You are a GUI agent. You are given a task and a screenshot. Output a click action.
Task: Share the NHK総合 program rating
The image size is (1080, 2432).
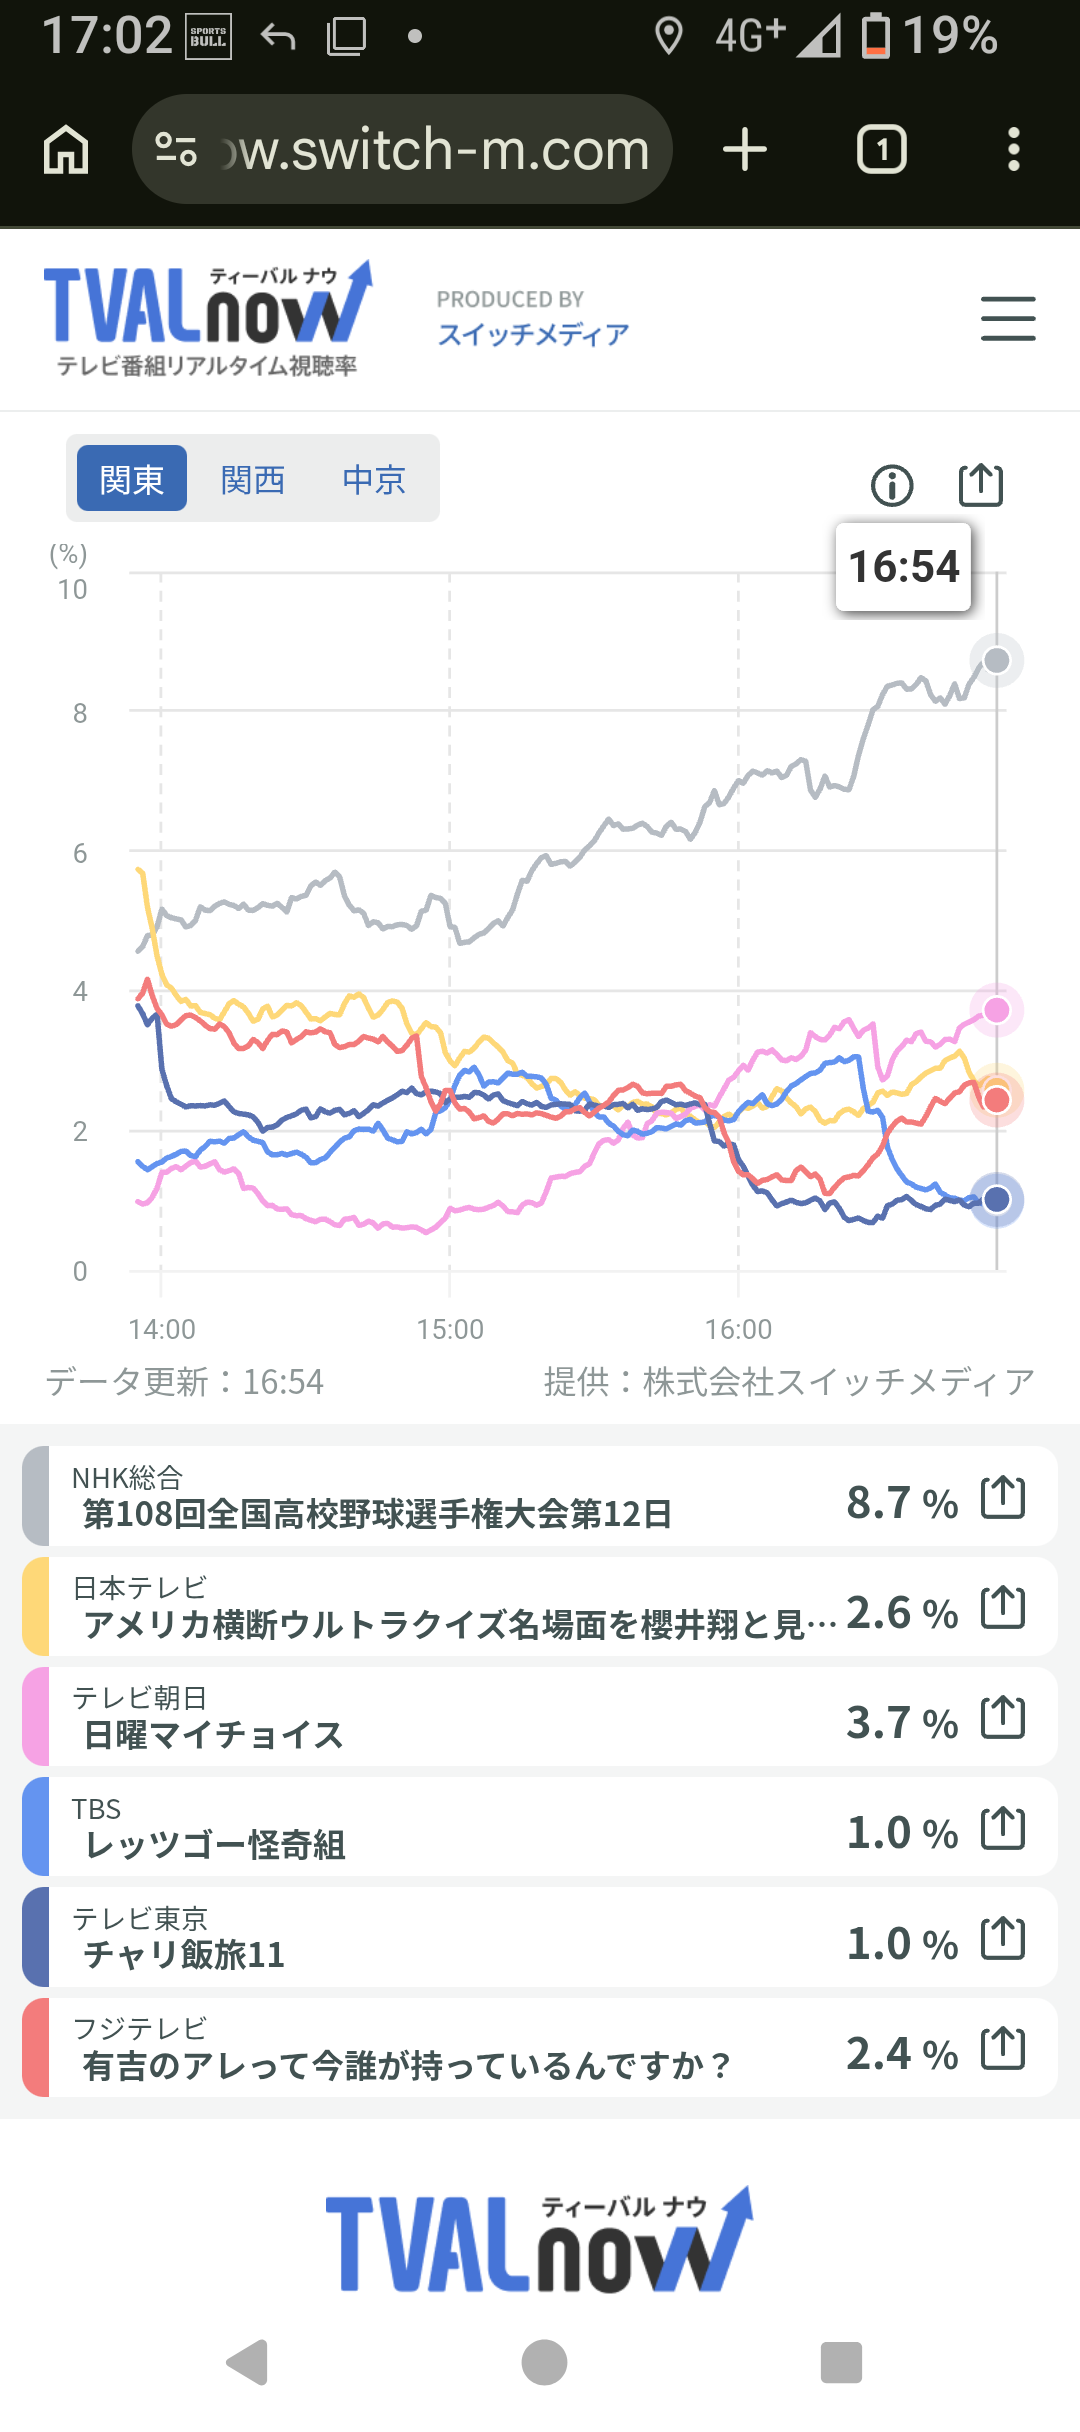click(x=1003, y=1498)
